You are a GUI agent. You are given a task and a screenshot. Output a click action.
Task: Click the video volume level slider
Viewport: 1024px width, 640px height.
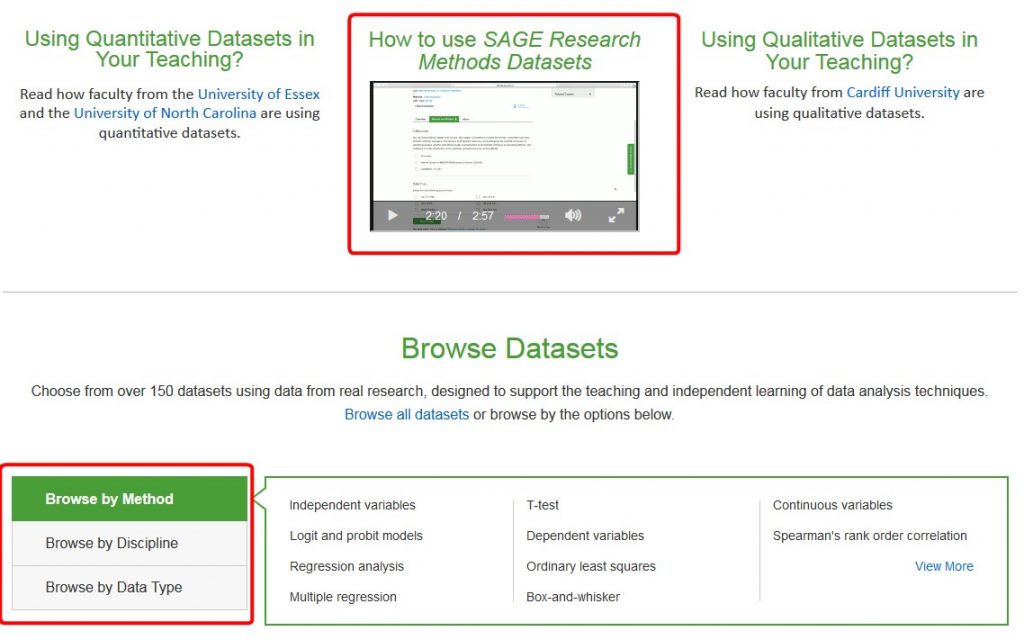[x=526, y=216]
